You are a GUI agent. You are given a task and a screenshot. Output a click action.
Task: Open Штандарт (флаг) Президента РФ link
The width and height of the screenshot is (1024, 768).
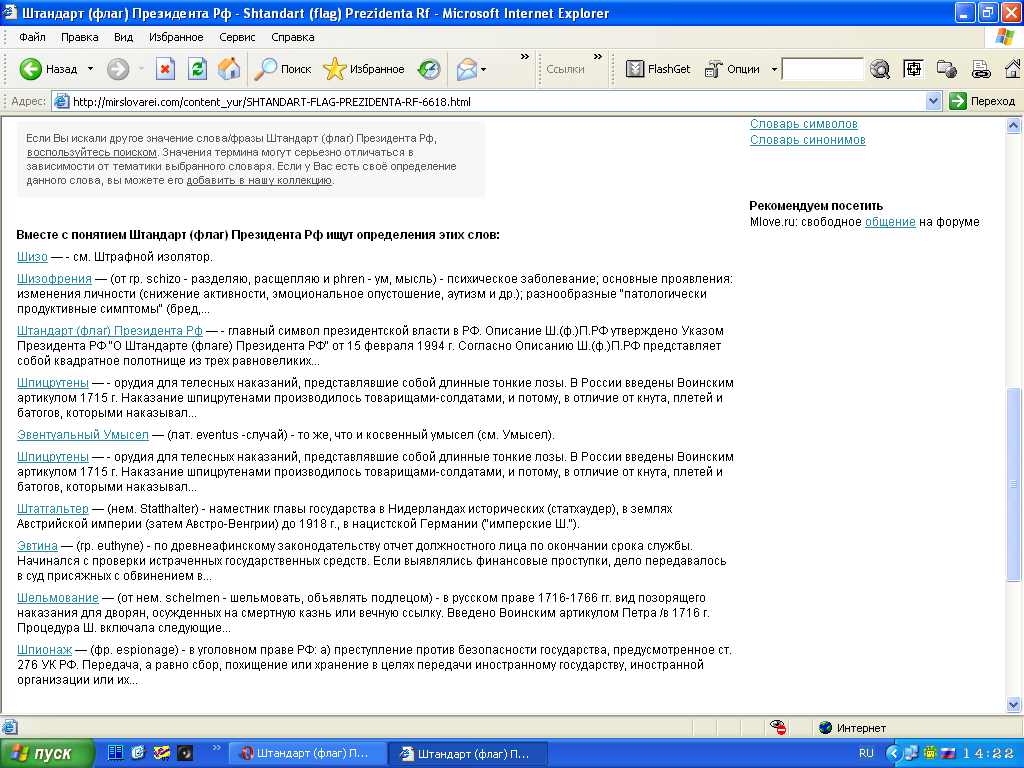click(110, 331)
